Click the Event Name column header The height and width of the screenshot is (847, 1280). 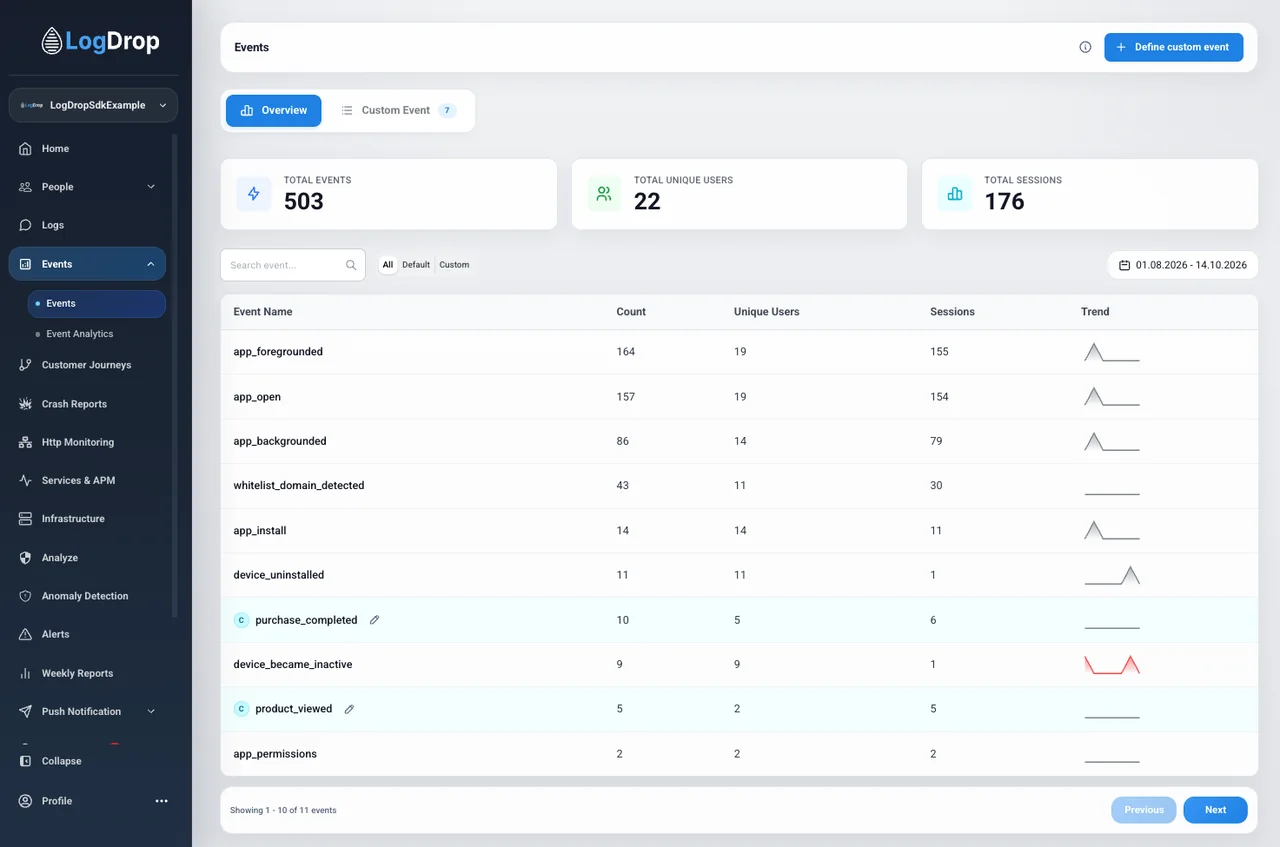click(263, 312)
